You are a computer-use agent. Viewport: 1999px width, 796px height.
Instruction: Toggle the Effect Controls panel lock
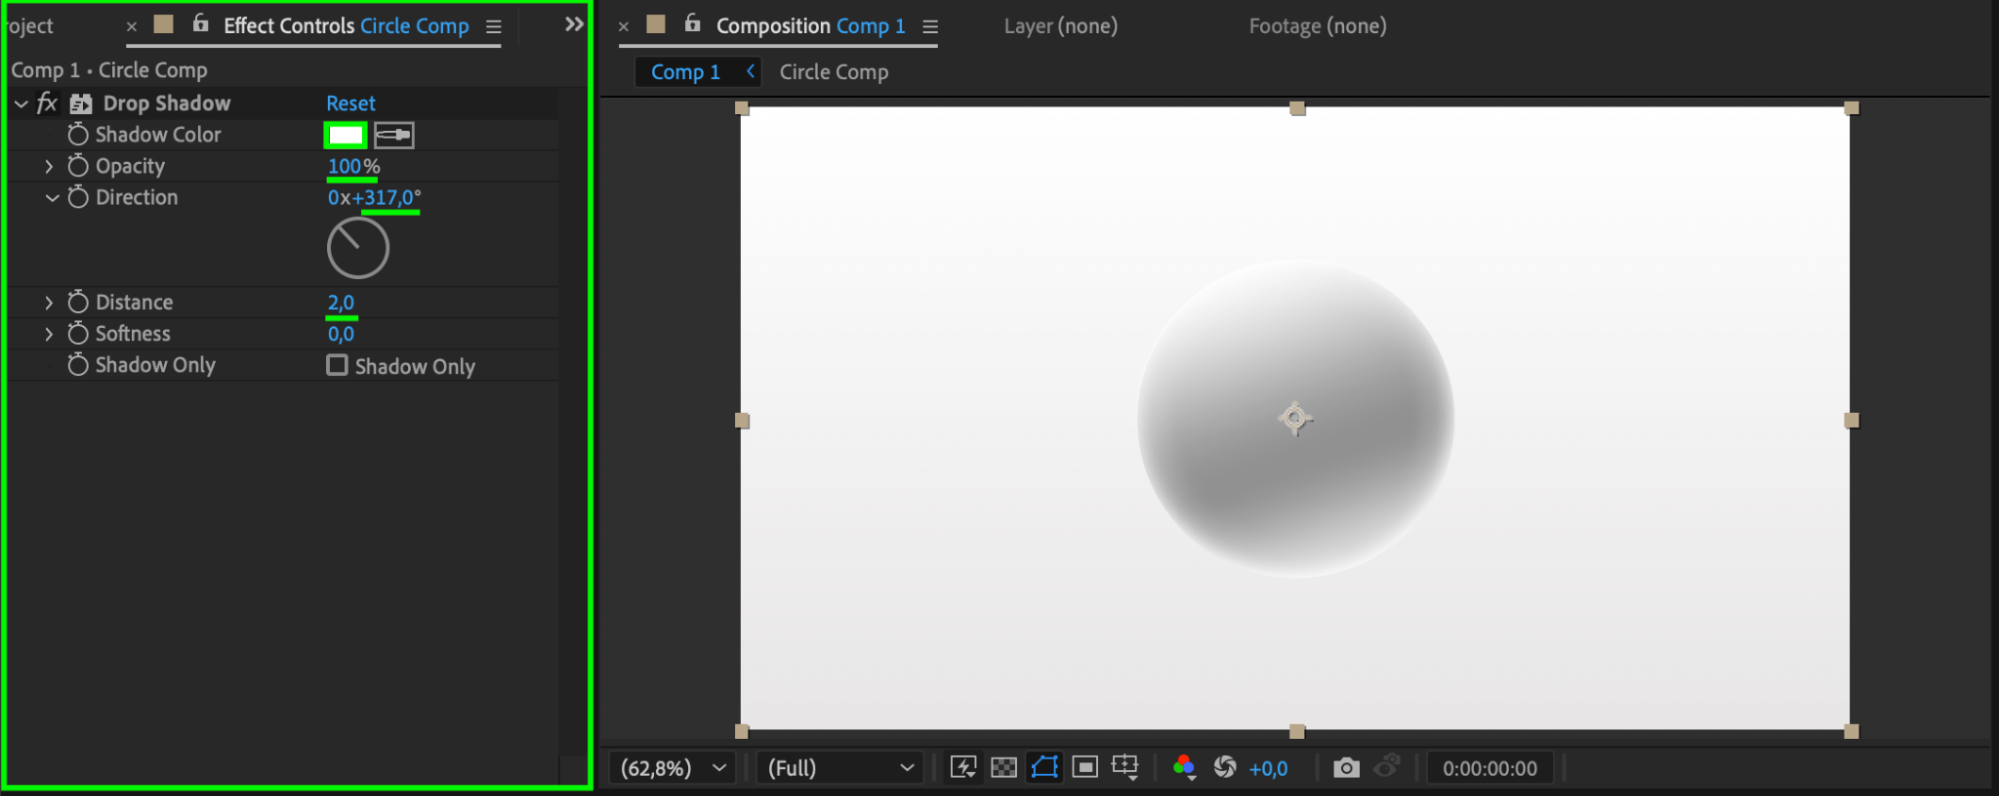200,23
